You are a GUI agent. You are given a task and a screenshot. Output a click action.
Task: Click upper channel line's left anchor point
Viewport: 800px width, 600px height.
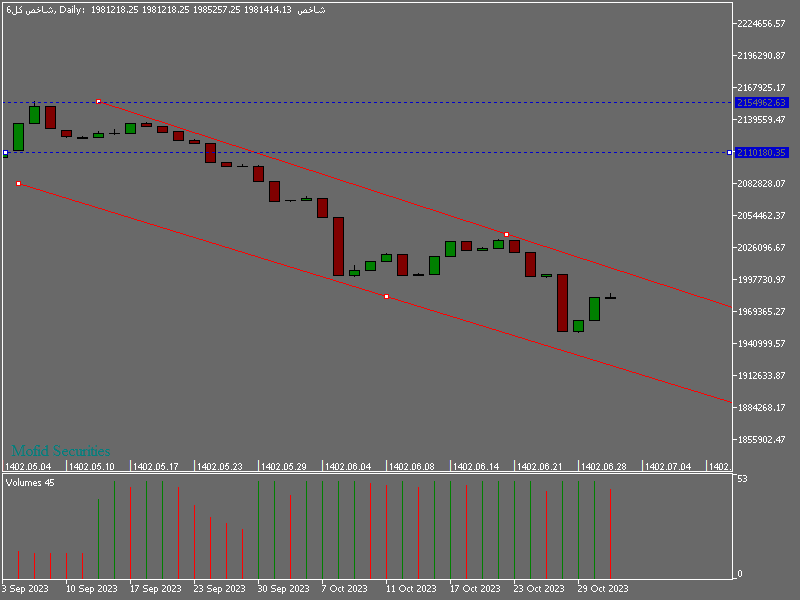click(98, 101)
